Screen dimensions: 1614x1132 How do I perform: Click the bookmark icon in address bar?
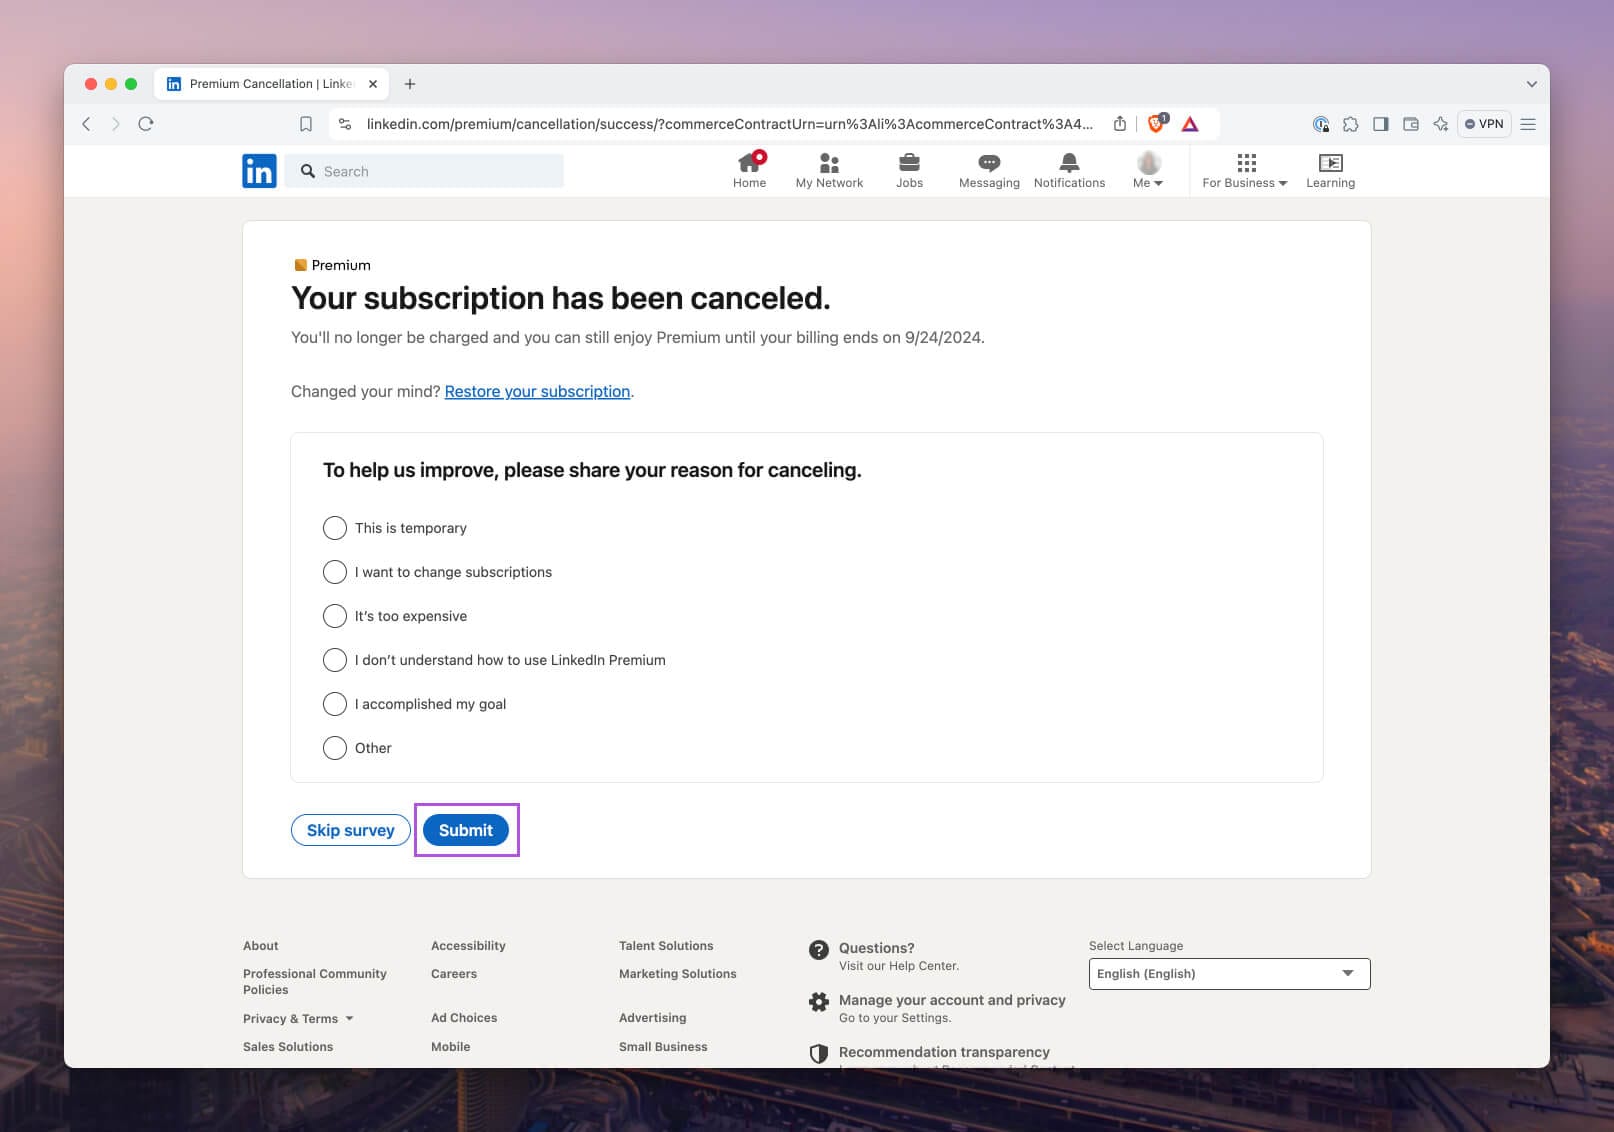click(x=306, y=124)
